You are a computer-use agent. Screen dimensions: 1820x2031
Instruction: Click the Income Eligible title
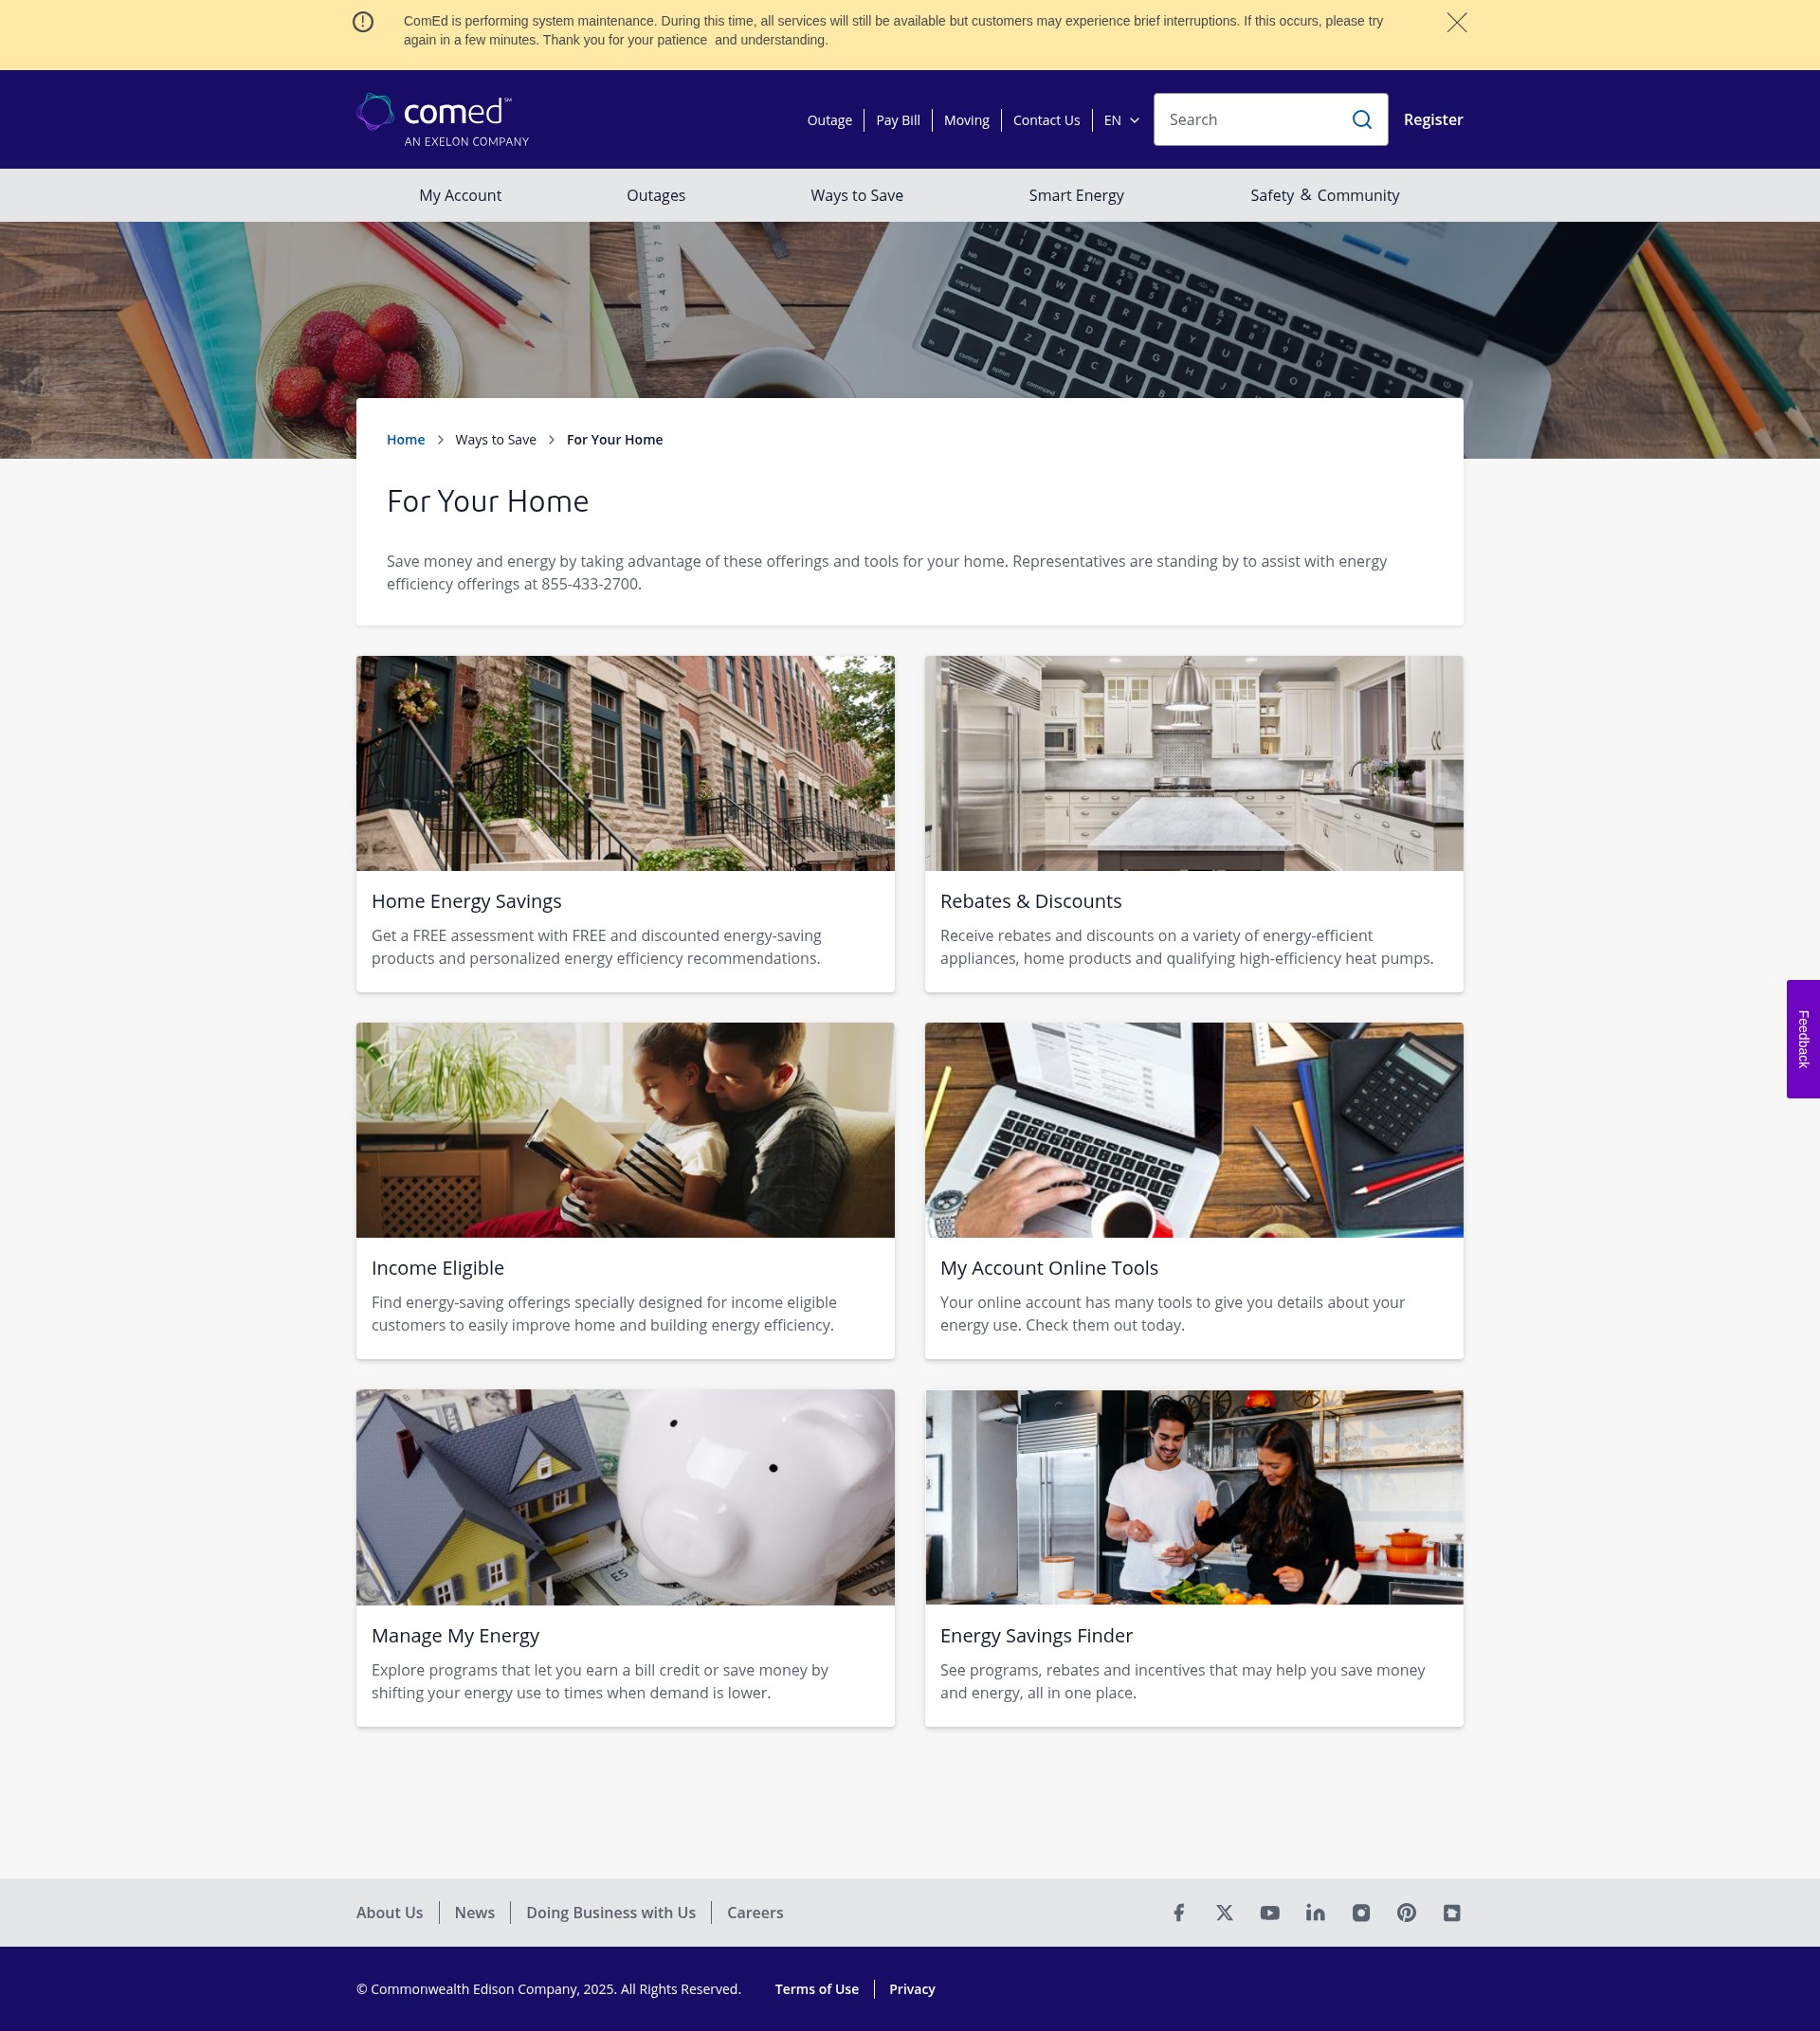click(437, 1268)
